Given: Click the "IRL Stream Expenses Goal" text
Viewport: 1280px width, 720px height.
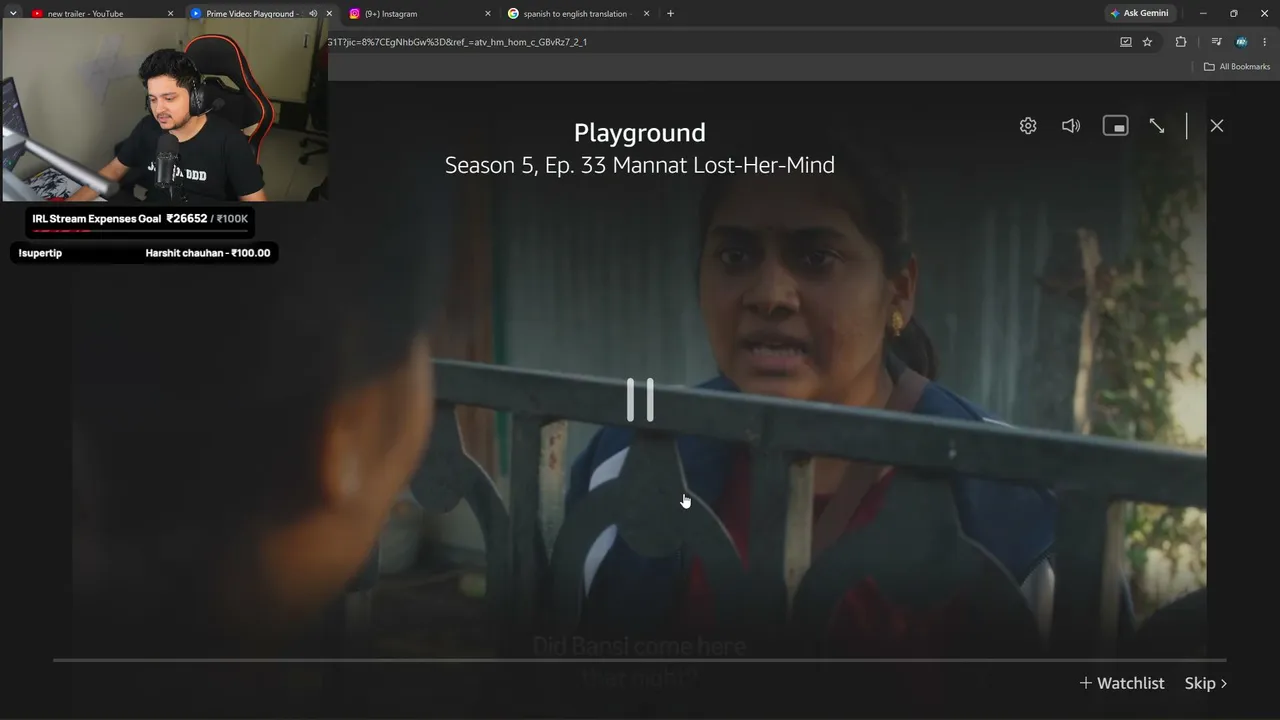Looking at the screenshot, I should (x=96, y=219).
